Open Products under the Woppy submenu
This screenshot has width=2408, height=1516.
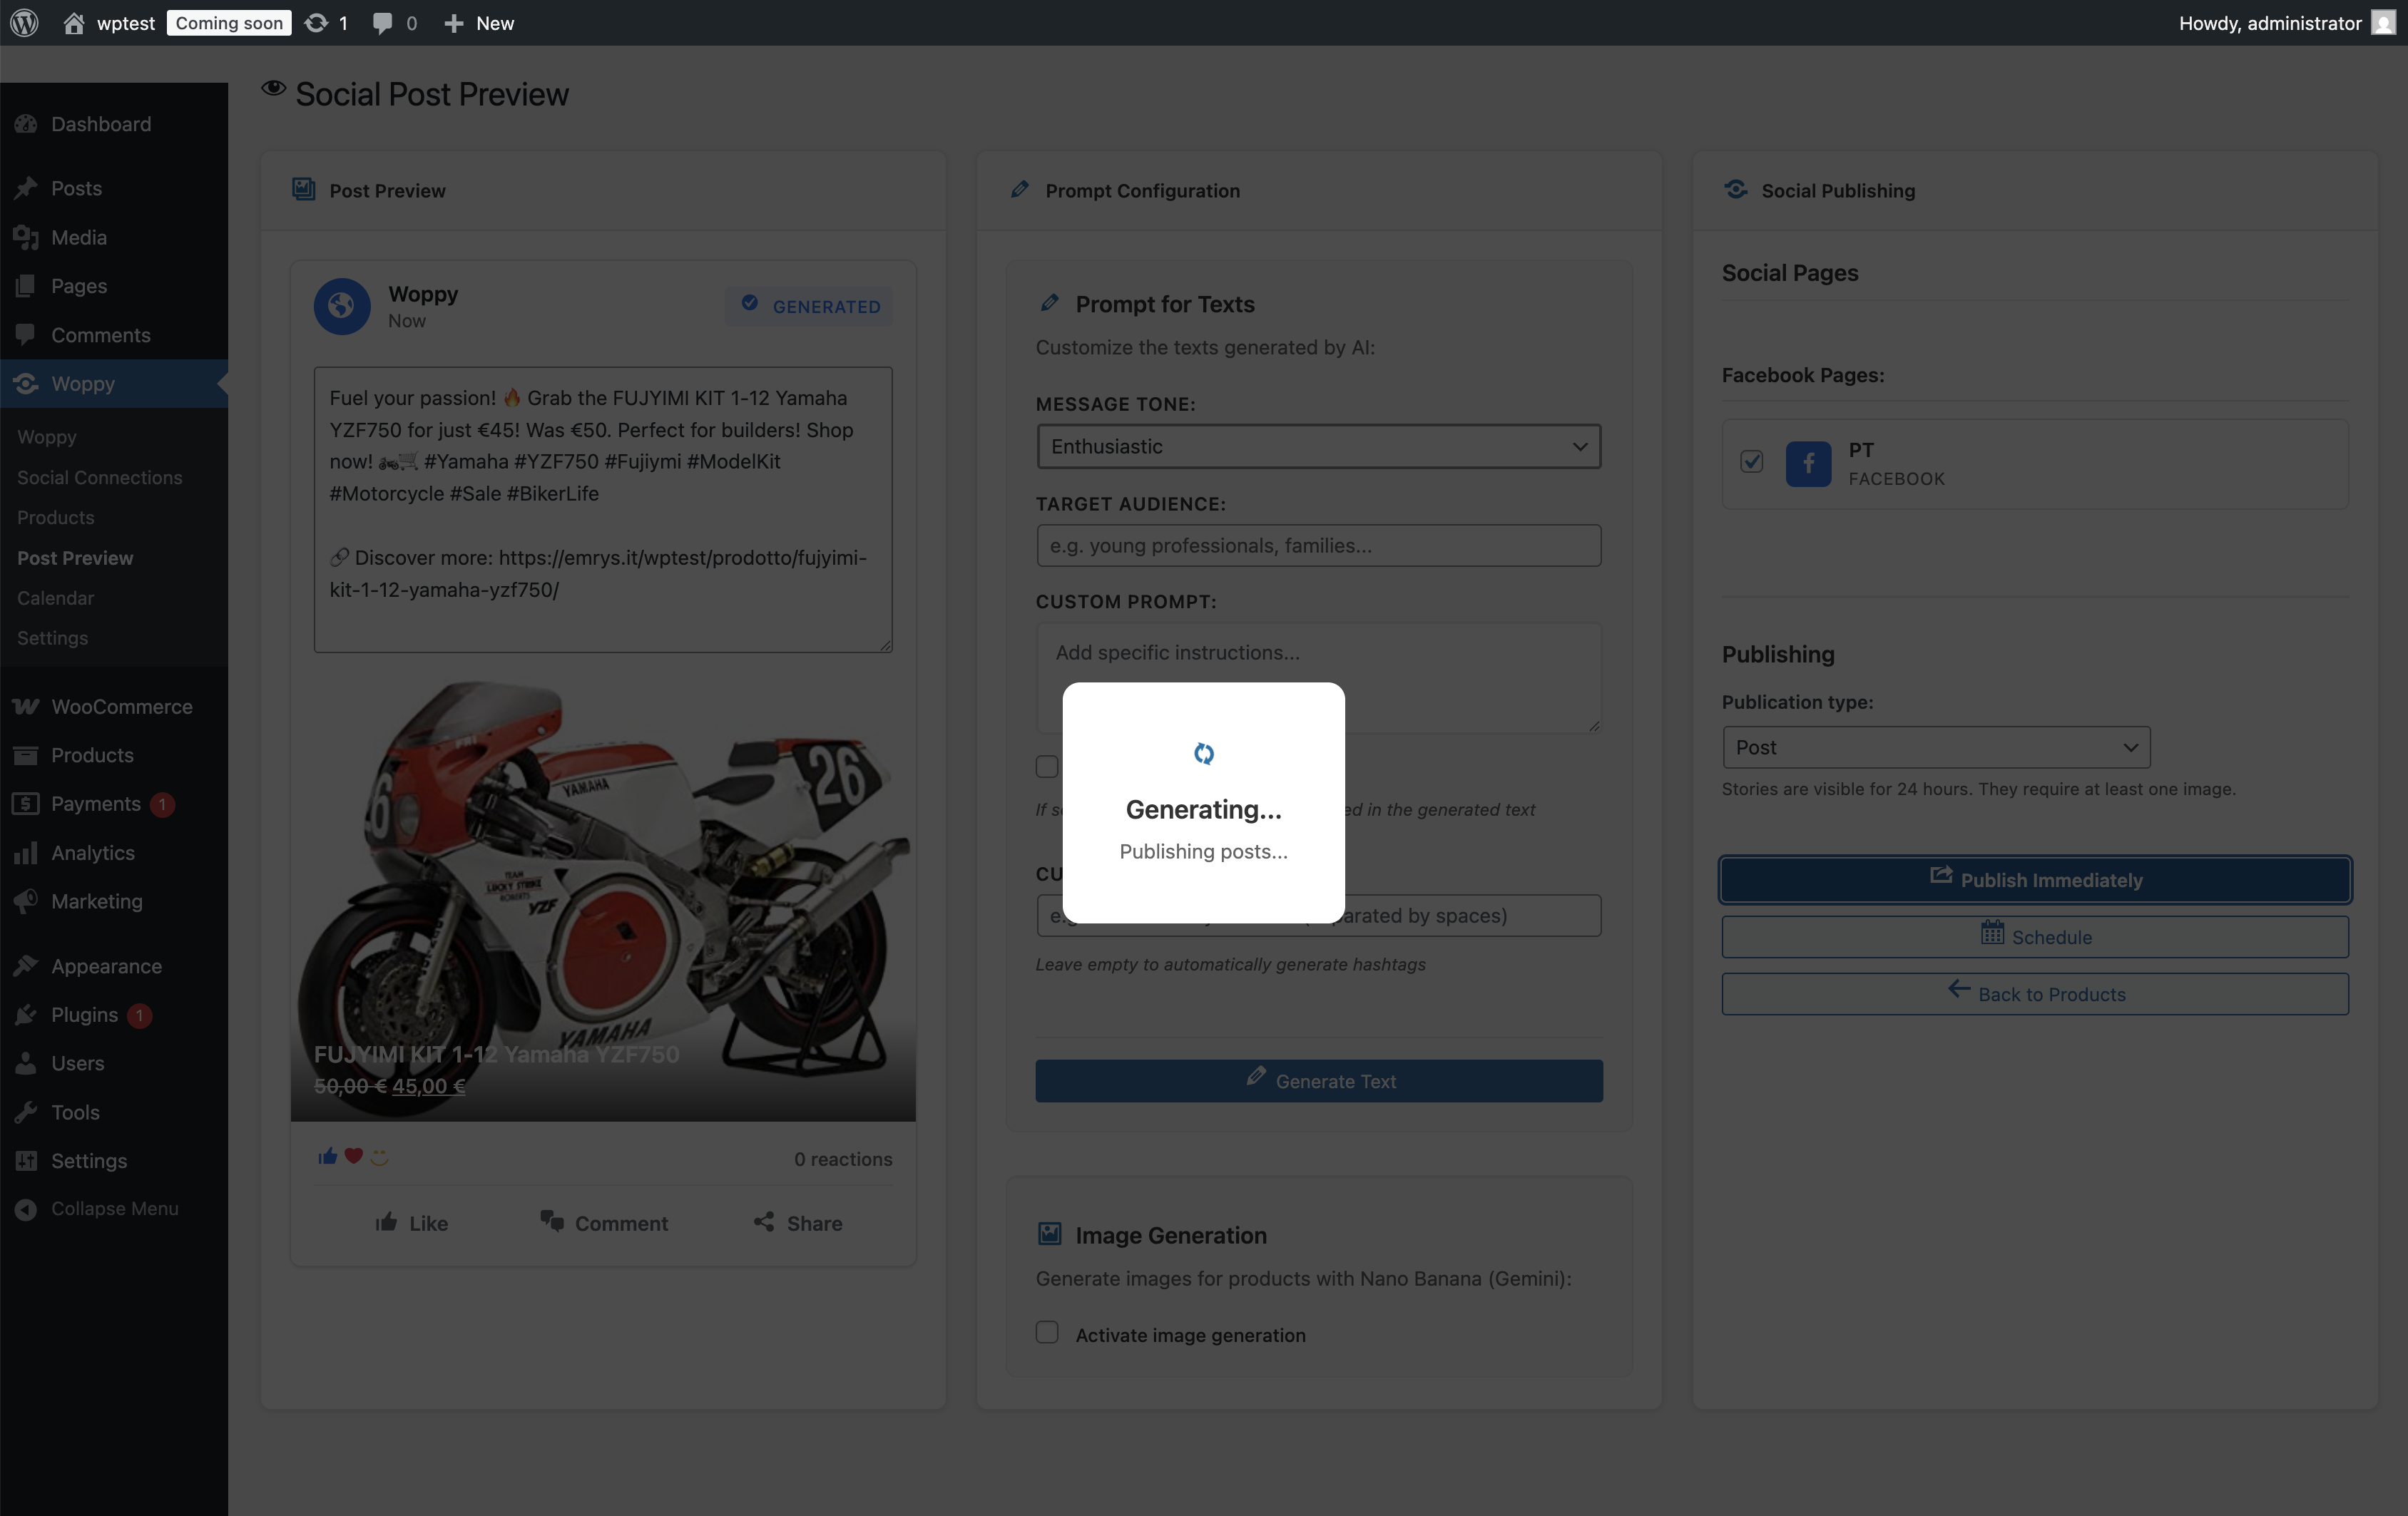point(56,517)
